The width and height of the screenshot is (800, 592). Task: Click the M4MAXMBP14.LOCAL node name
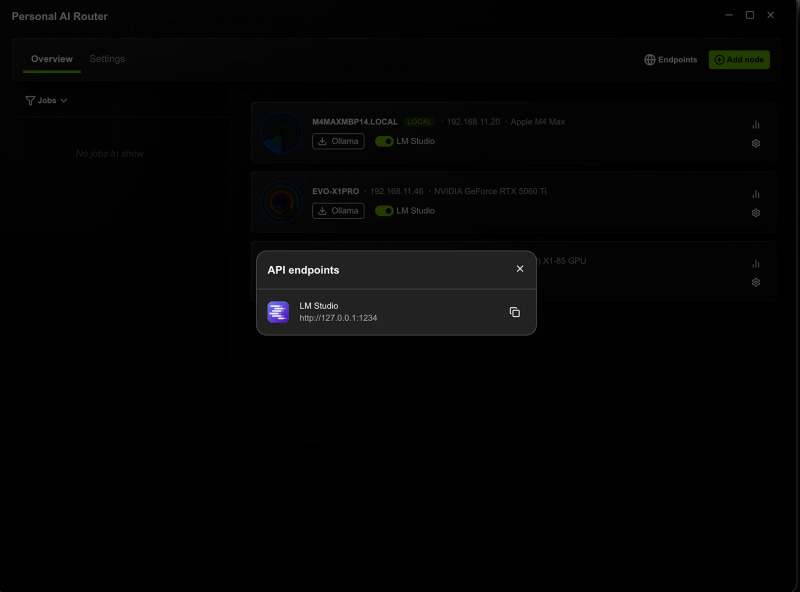coord(355,122)
